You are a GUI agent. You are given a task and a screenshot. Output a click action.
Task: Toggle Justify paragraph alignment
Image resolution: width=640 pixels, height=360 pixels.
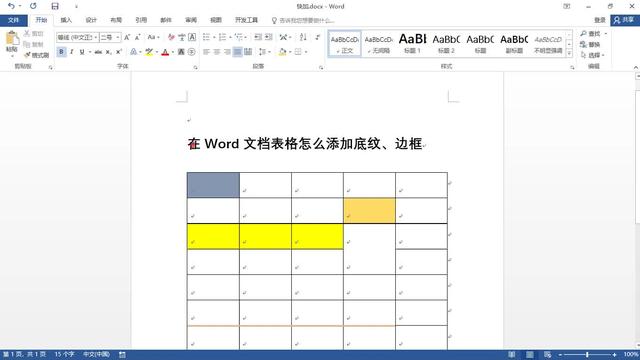click(x=238, y=52)
